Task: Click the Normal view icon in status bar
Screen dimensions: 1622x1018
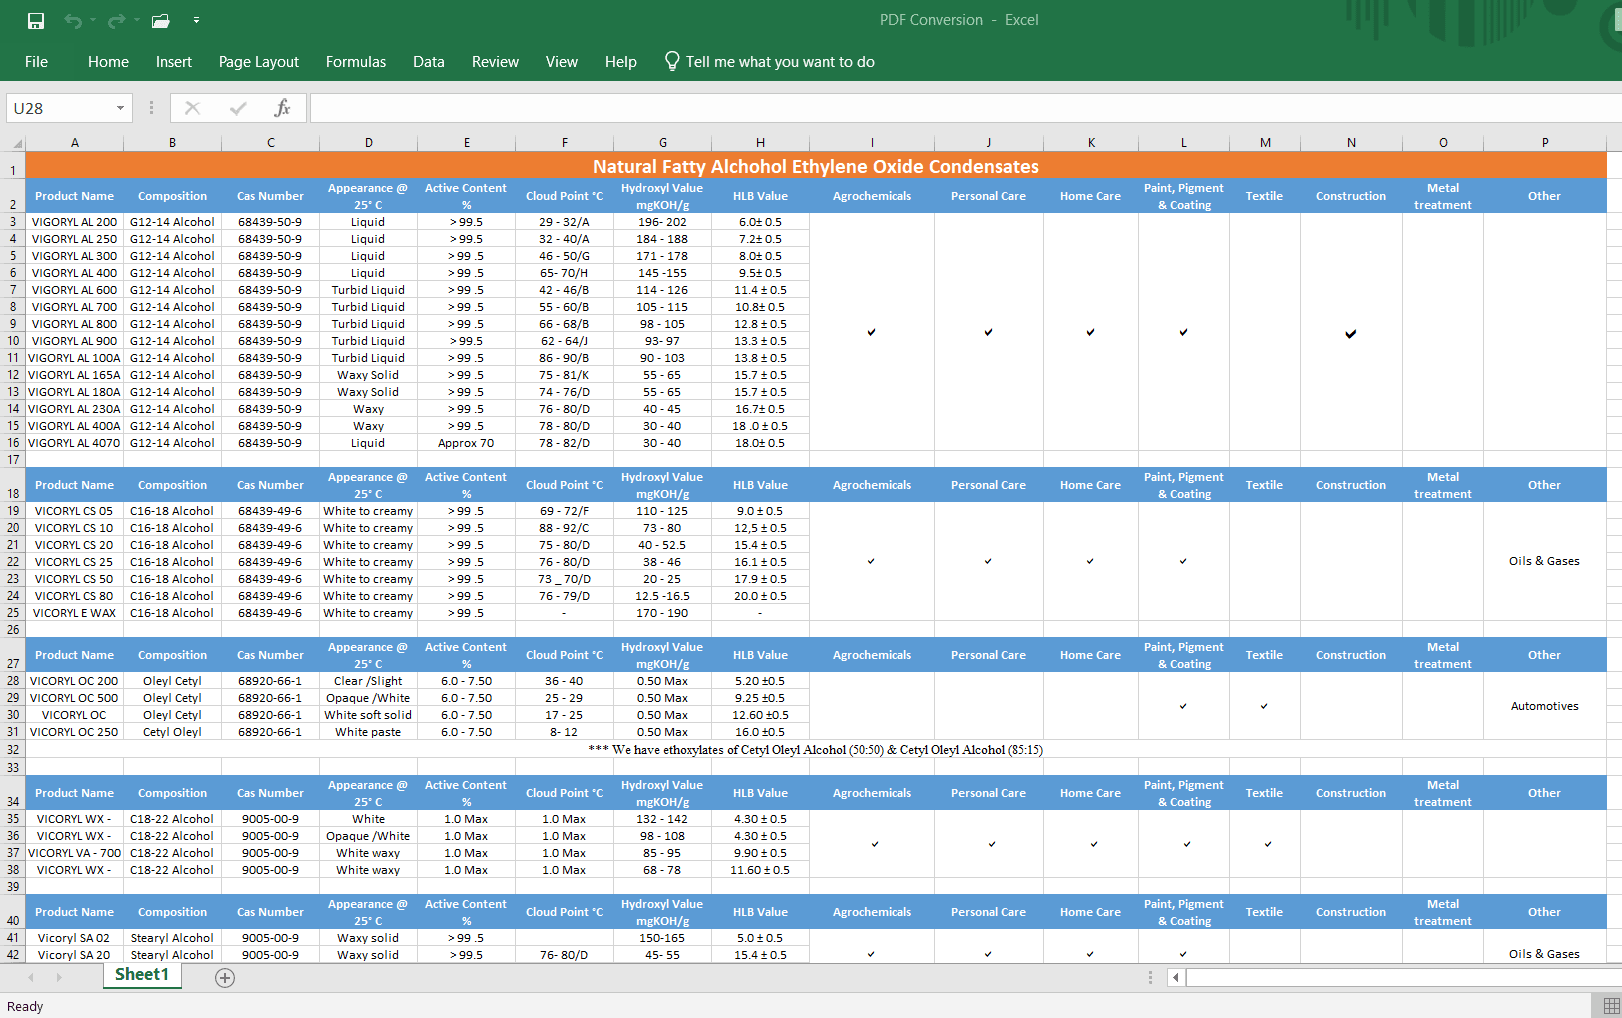Action: (x=1611, y=1005)
